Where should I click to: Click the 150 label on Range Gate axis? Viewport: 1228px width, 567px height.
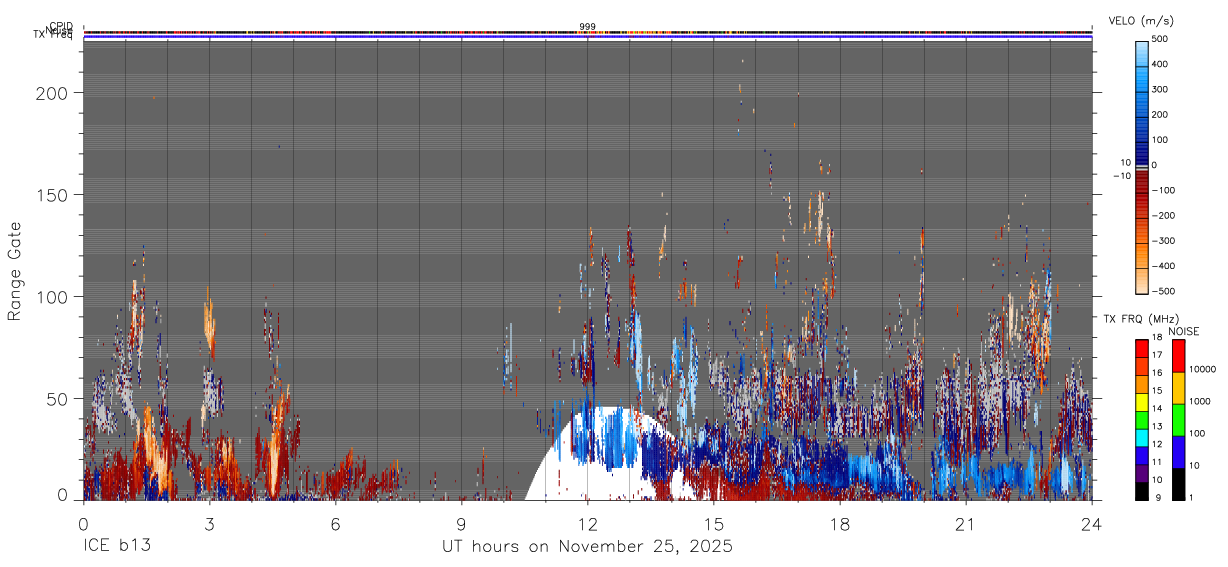pos(54,194)
